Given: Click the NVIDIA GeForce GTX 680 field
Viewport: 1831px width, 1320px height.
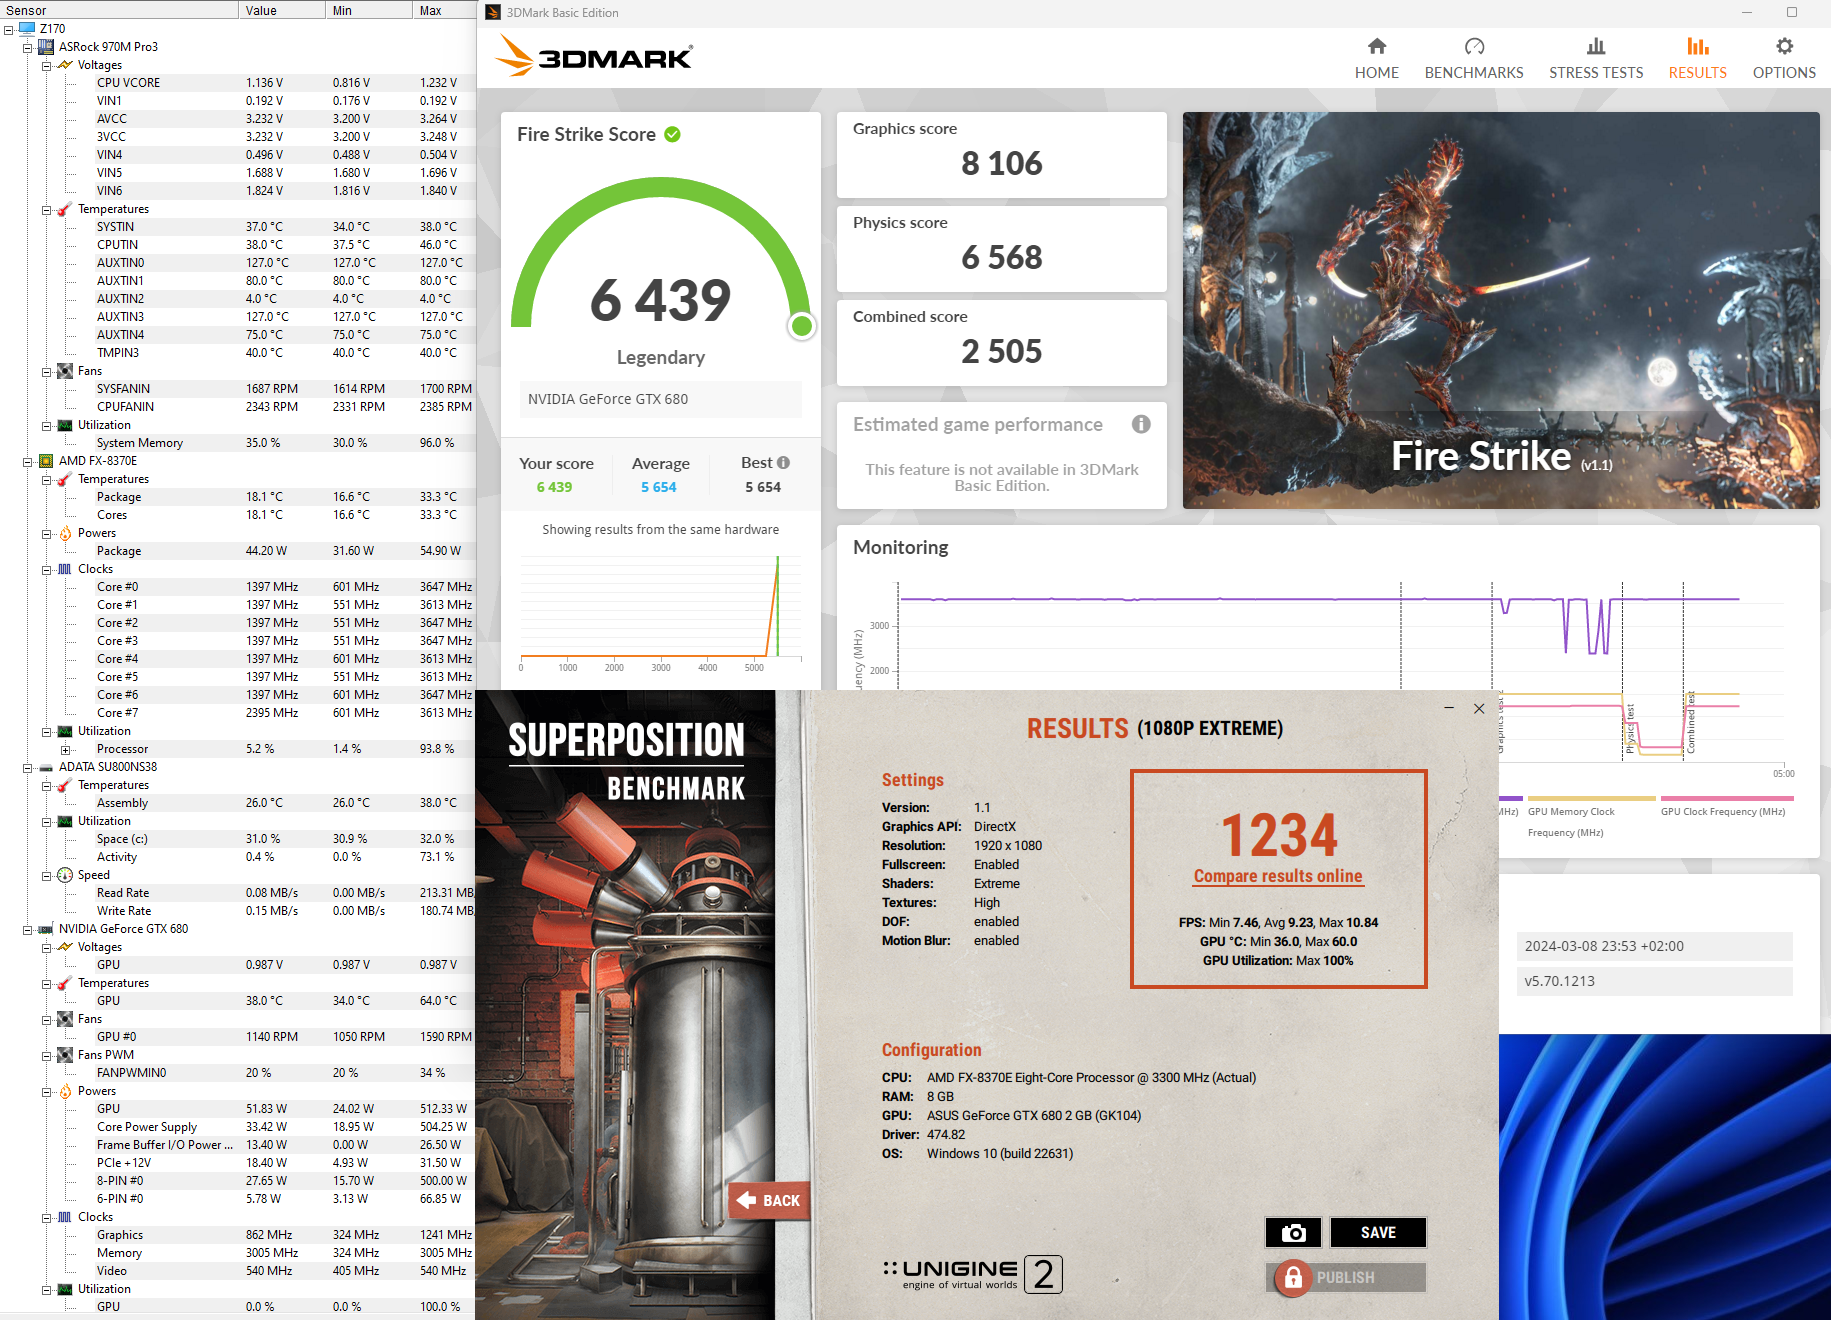Looking at the screenshot, I should click(660, 399).
